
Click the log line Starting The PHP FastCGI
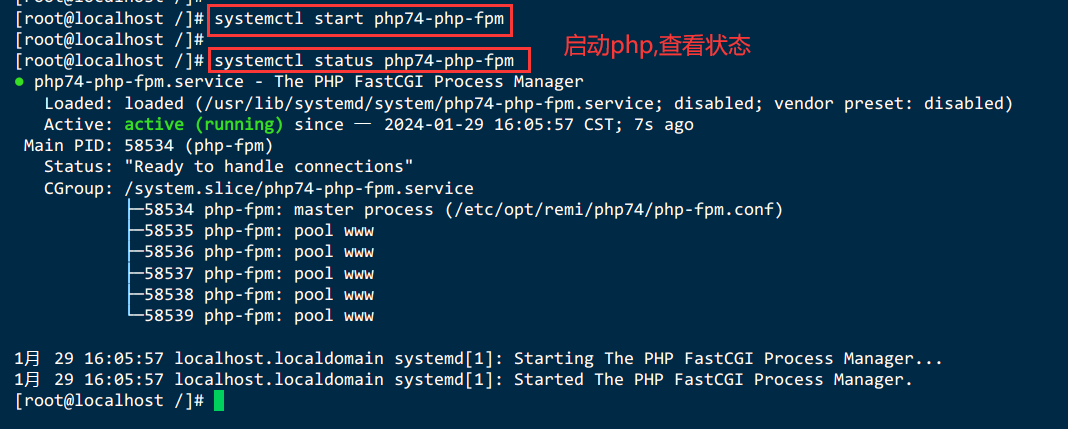tap(478, 358)
